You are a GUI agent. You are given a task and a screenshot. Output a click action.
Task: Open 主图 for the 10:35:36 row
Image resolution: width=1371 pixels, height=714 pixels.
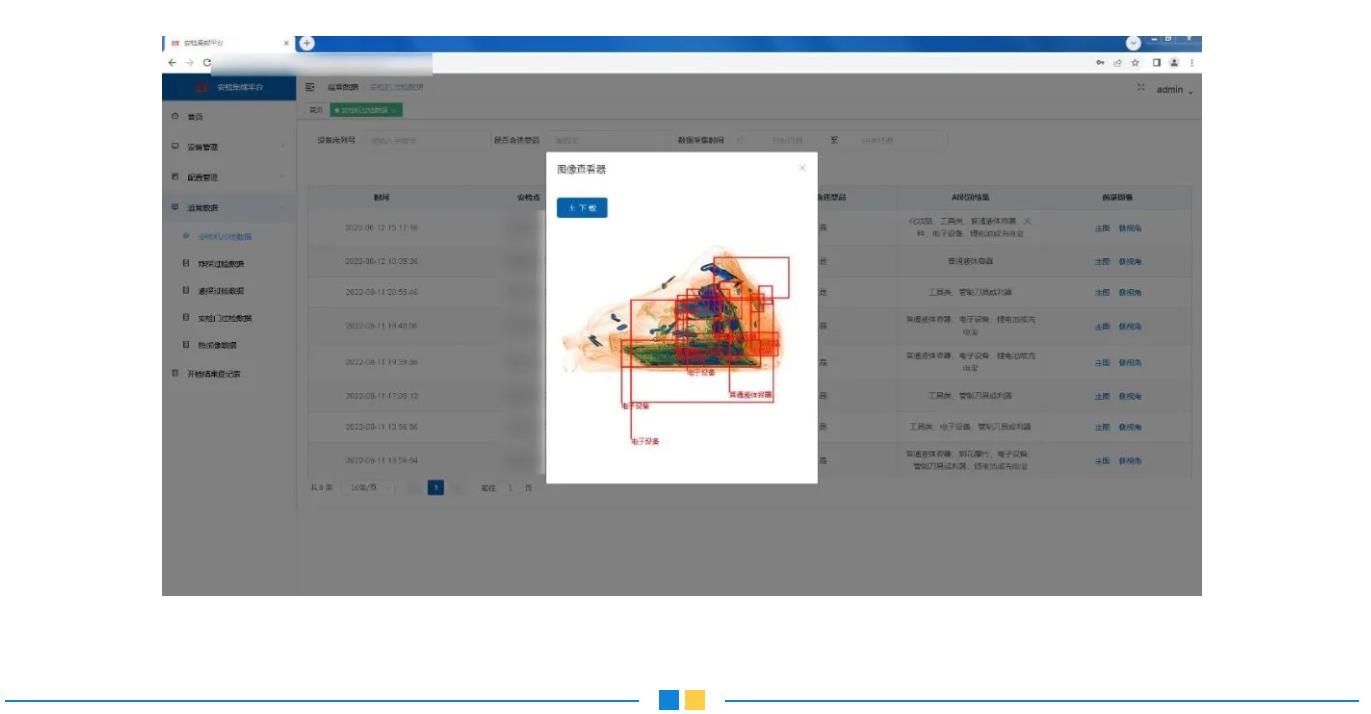click(x=1104, y=262)
